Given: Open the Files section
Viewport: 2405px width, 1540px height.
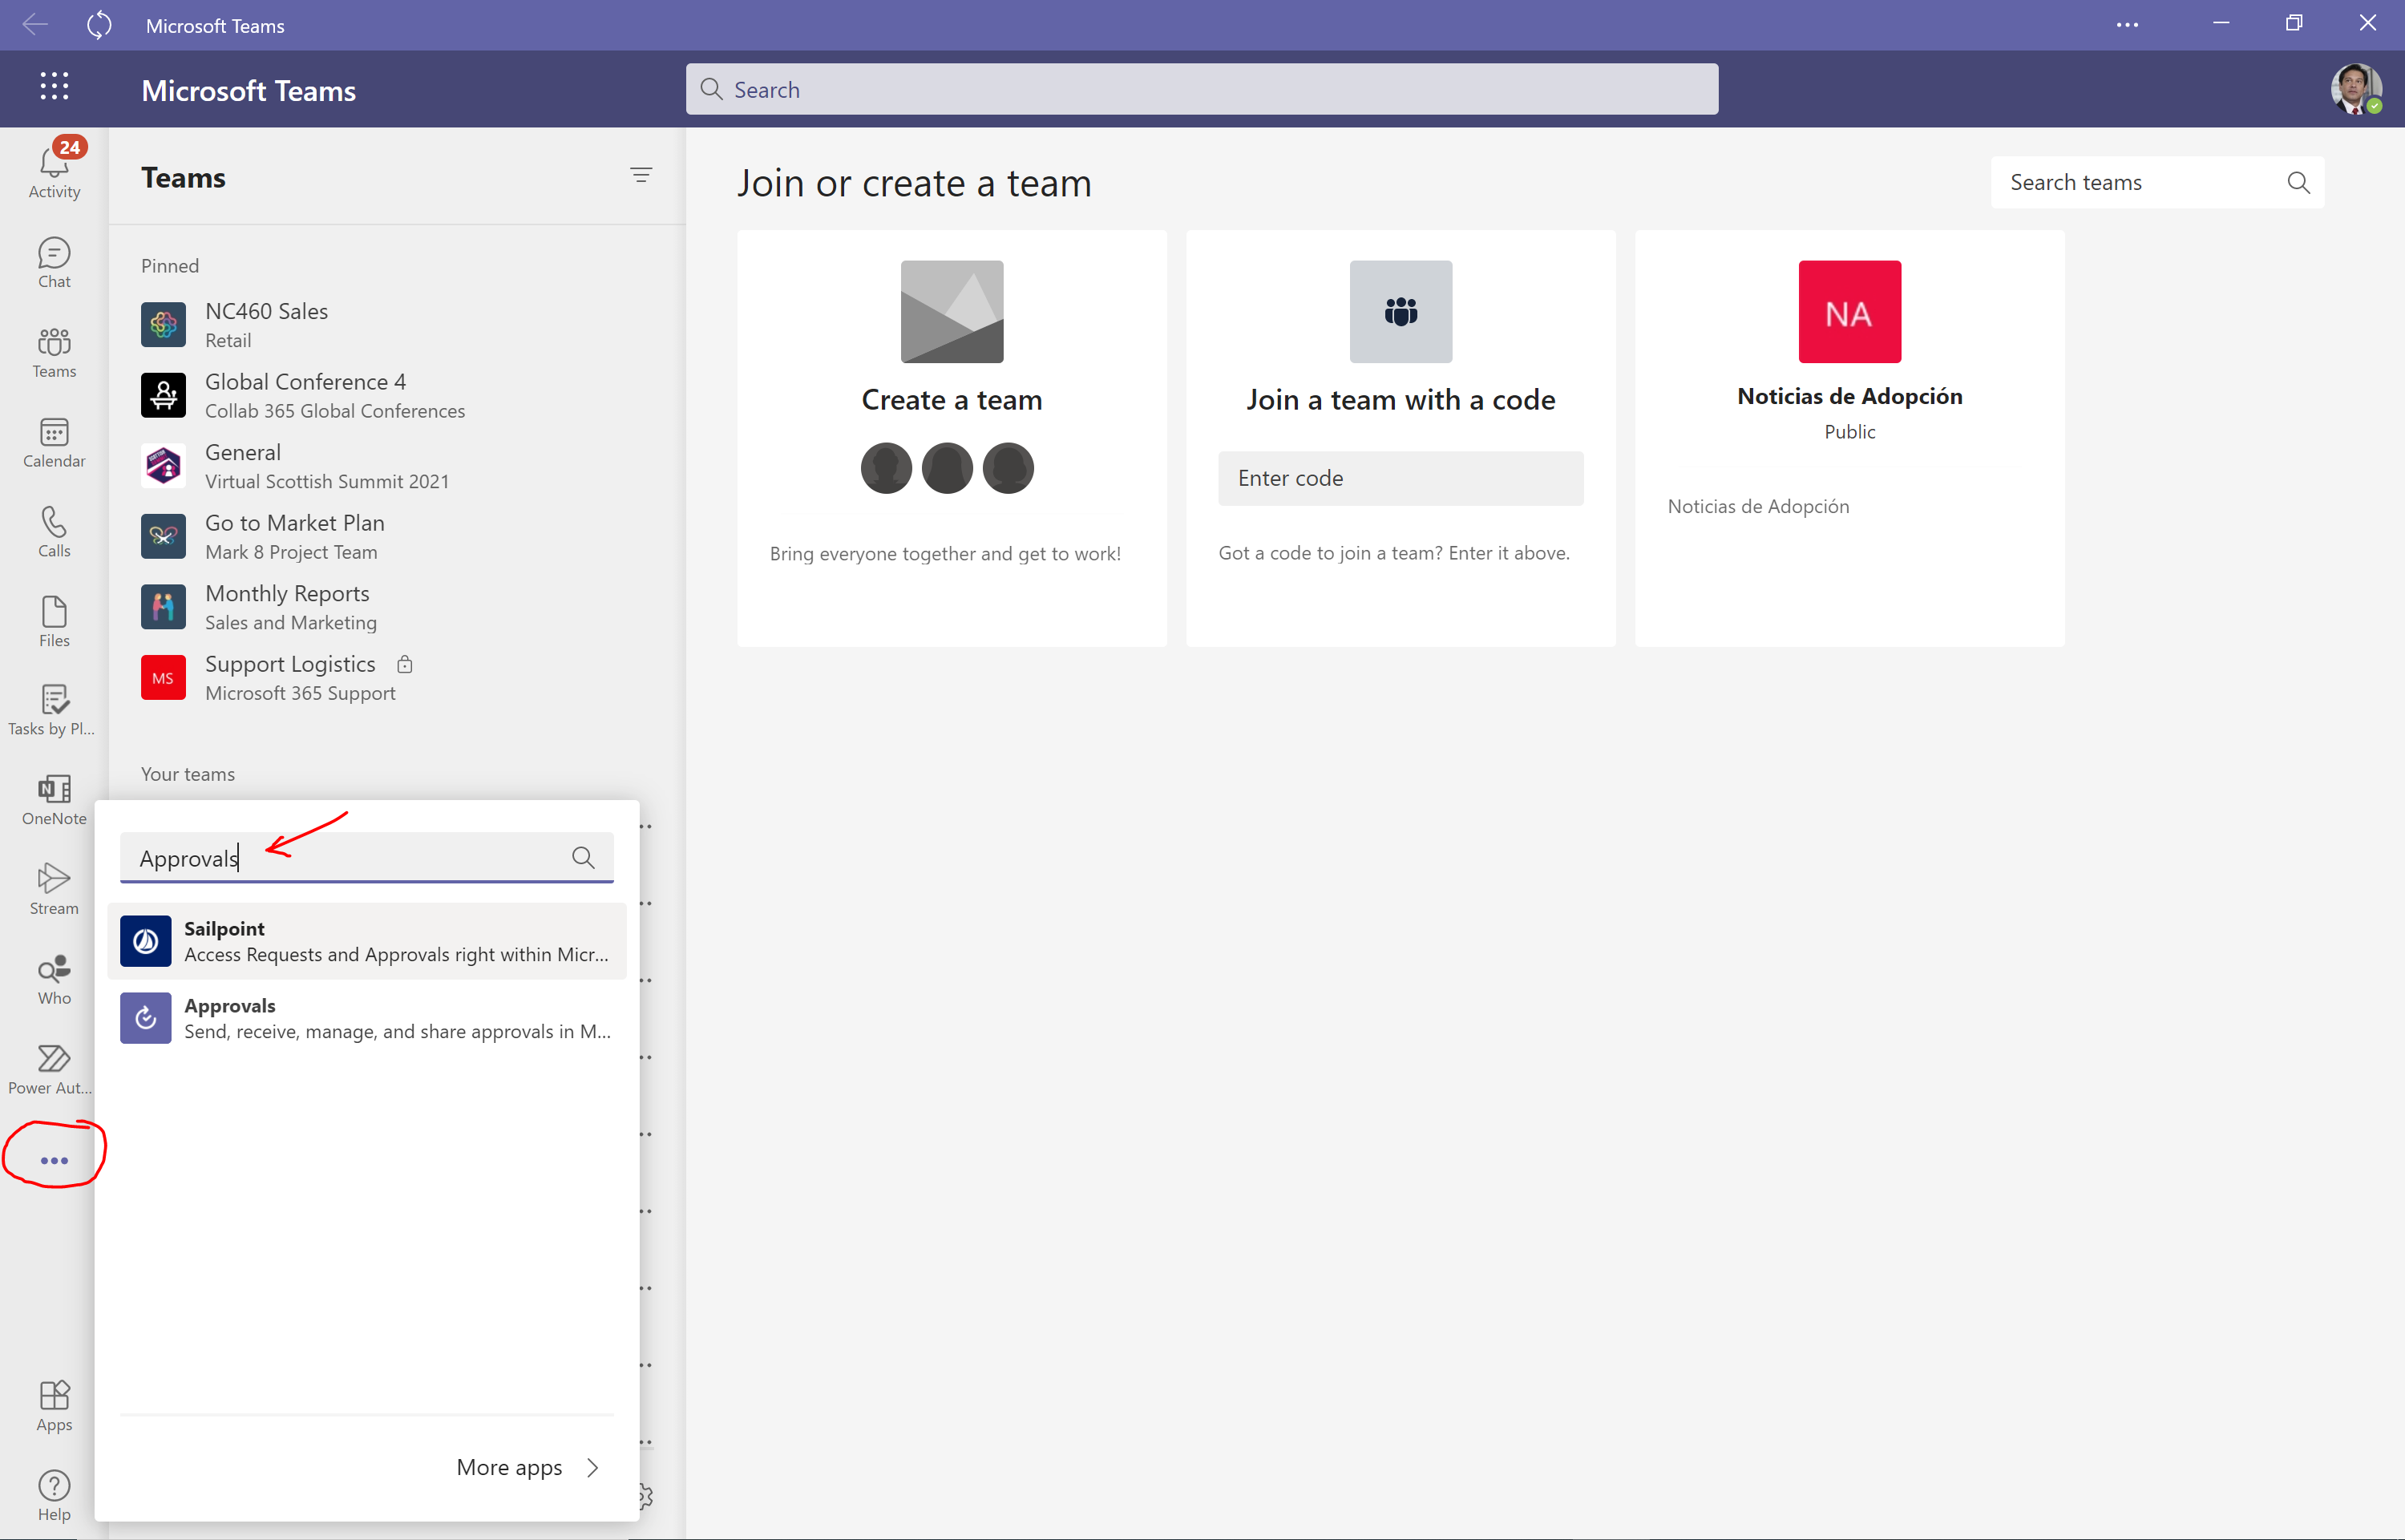Looking at the screenshot, I should (54, 620).
